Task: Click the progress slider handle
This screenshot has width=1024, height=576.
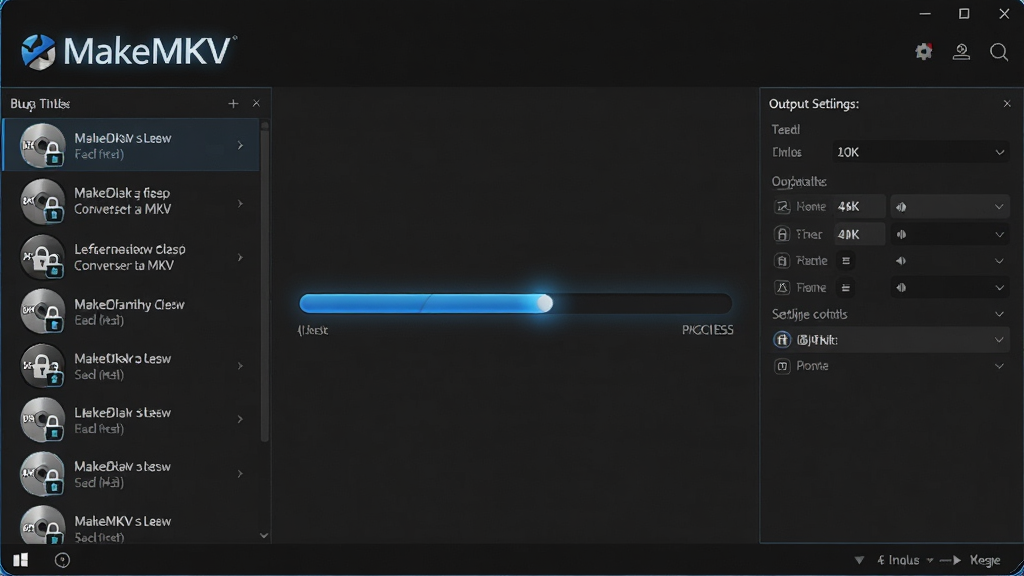Action: coord(545,303)
